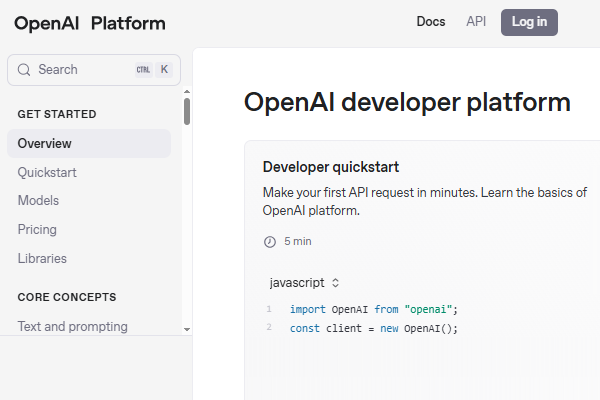Image resolution: width=600 pixels, height=400 pixels.
Task: Open Models in the sidebar
Action: tap(38, 201)
